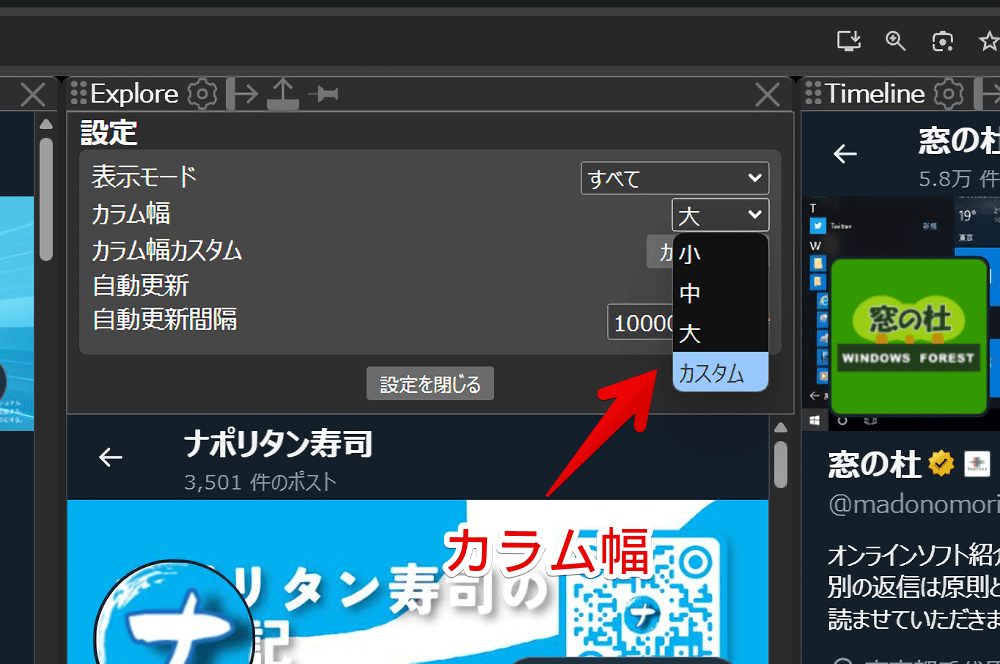Go back arrow in Timeline column

click(845, 154)
